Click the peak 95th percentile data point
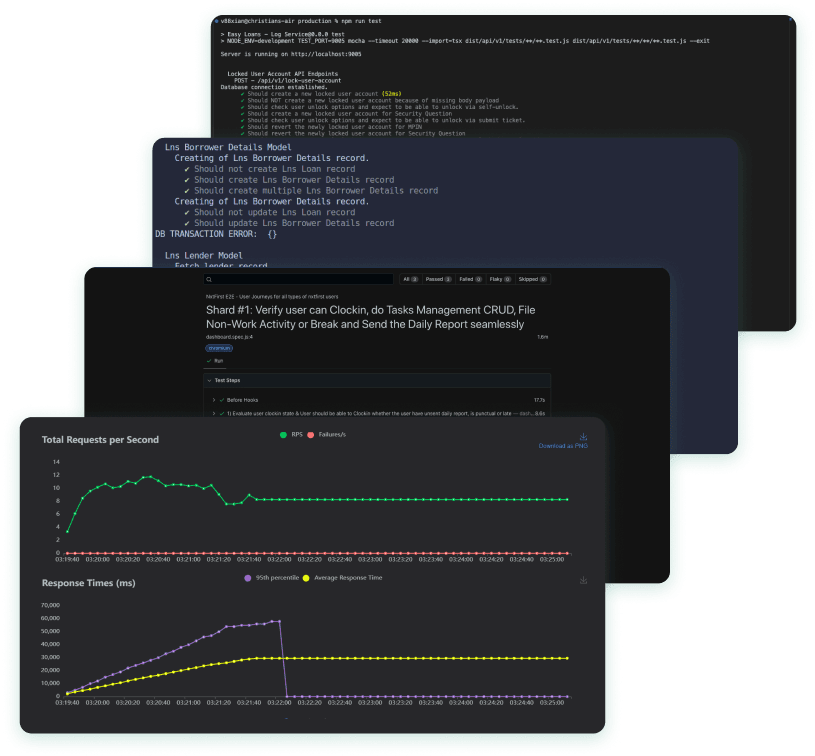815x756 pixels. 280,621
